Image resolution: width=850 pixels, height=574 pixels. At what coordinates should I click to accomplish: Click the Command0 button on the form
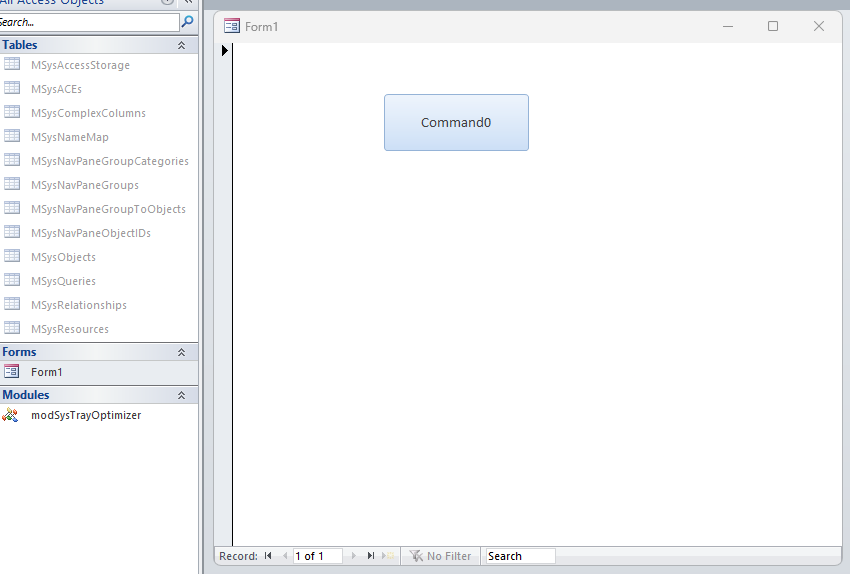pyautogui.click(x=456, y=123)
